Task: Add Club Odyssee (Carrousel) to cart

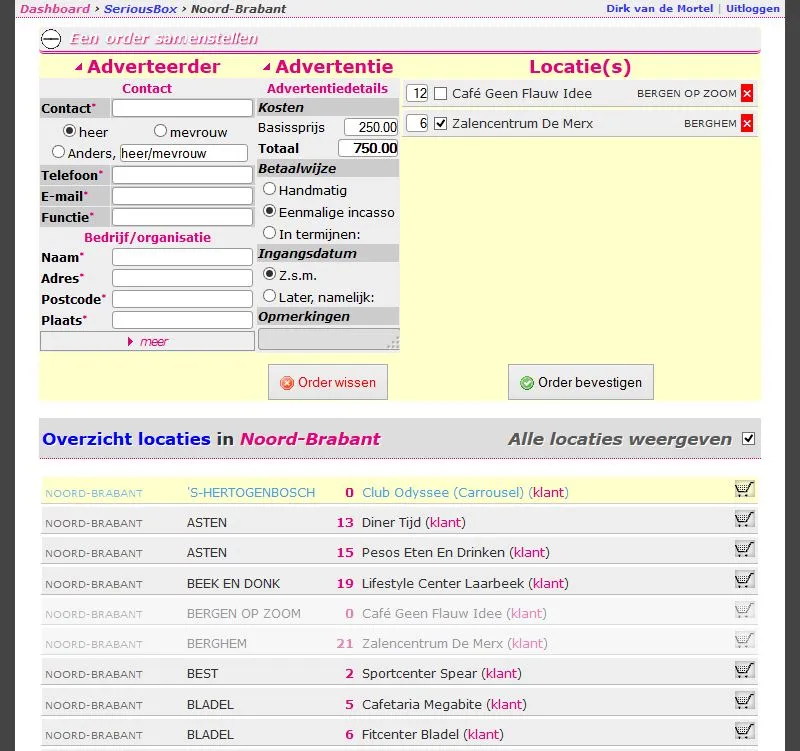Action: pos(744,489)
